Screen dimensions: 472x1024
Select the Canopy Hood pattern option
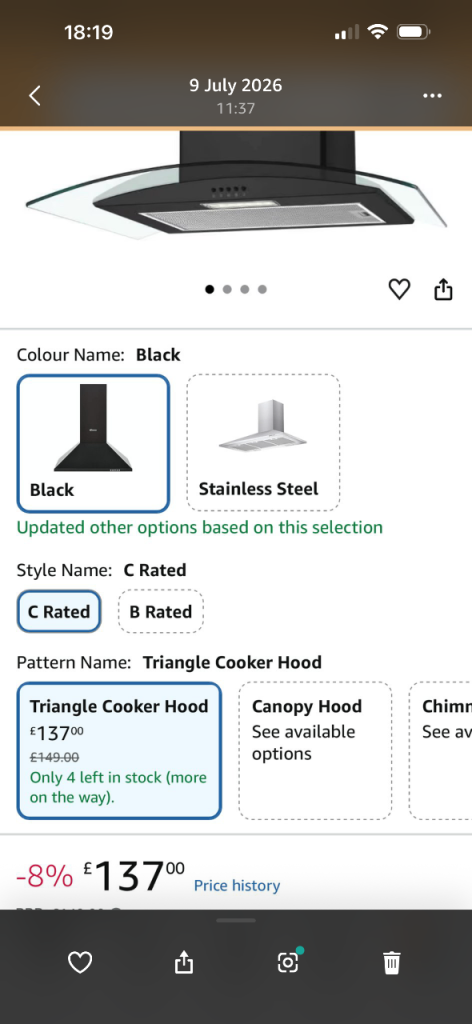315,750
